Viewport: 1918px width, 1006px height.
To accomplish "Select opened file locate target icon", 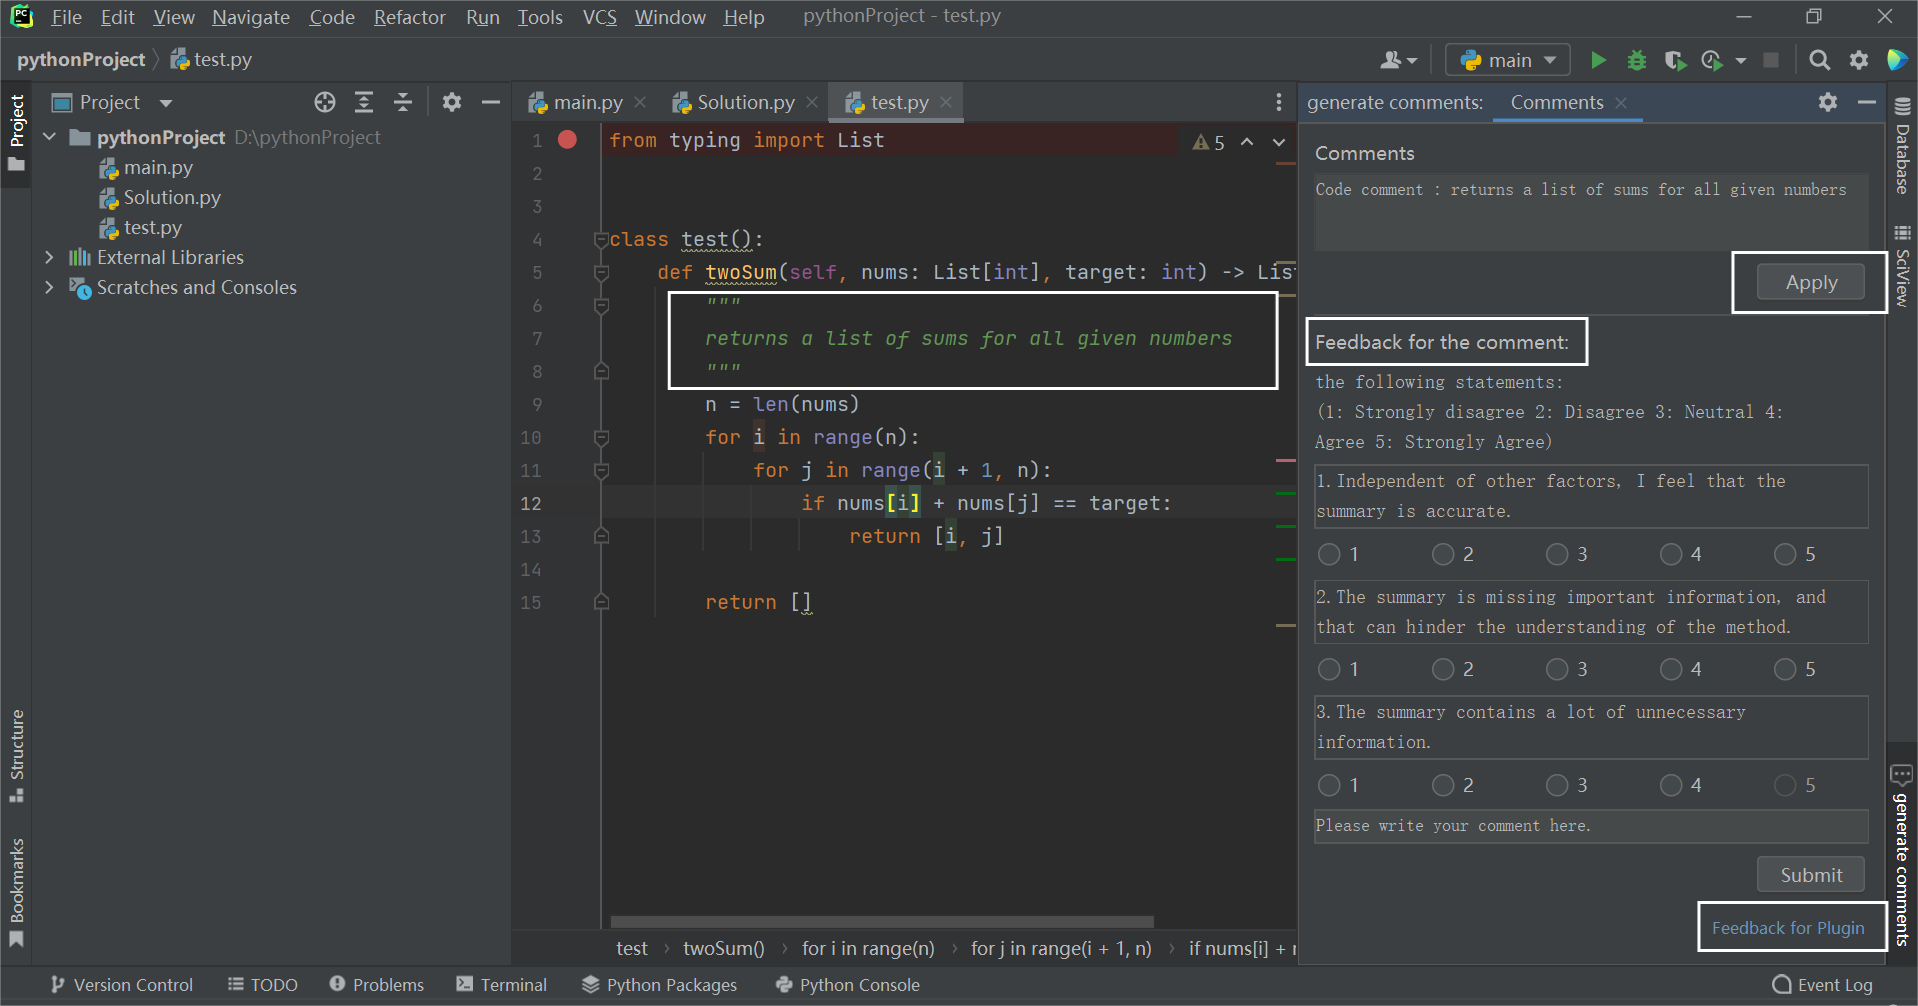I will click(325, 102).
